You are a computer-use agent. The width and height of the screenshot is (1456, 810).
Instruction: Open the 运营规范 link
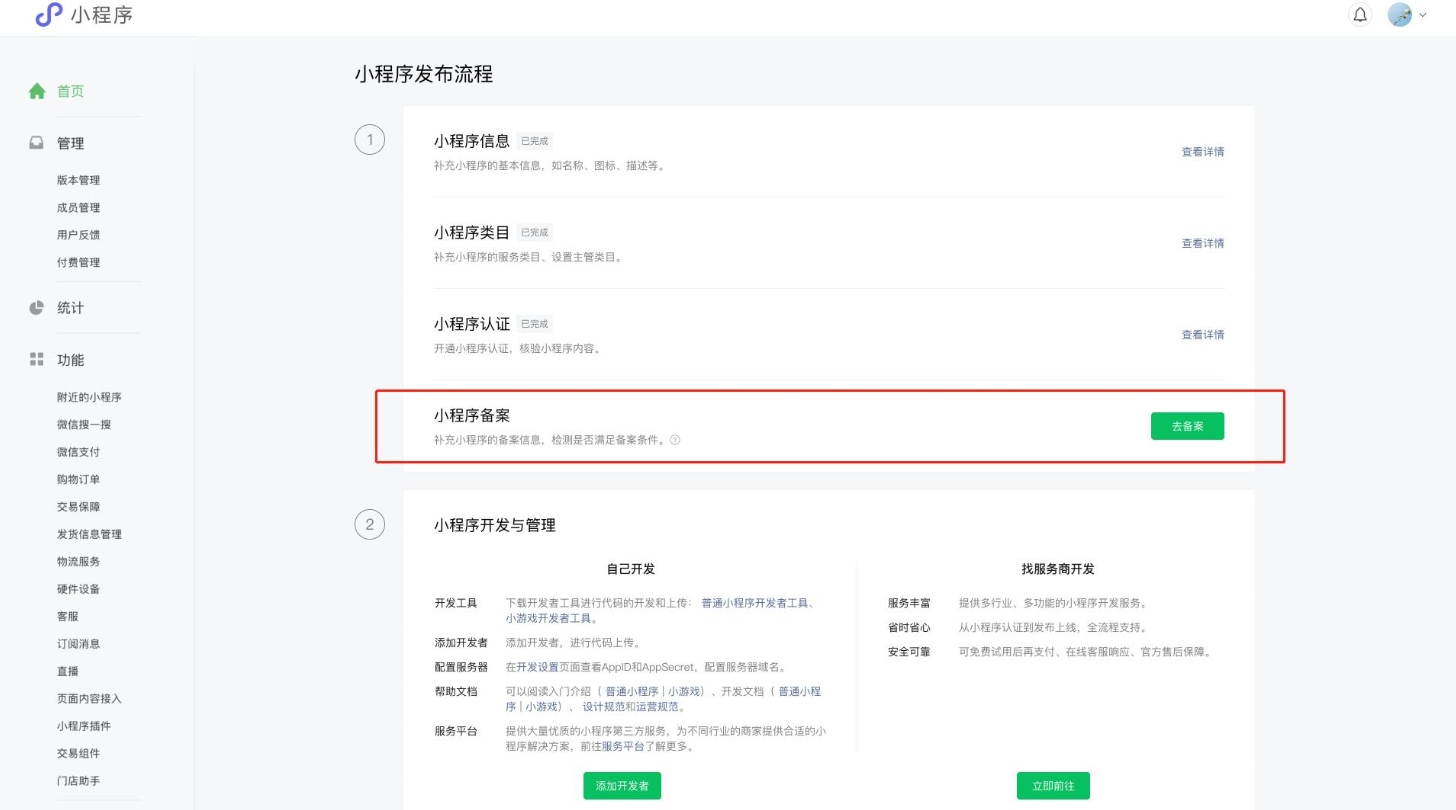[x=656, y=706]
